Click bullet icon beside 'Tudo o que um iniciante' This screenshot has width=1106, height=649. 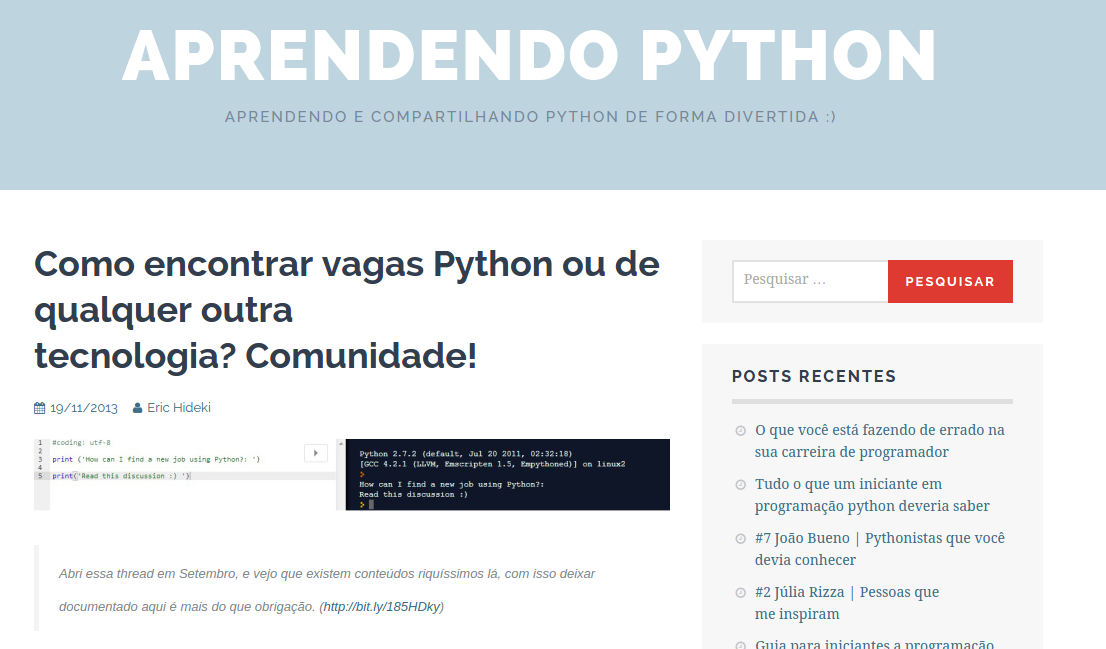click(x=741, y=485)
